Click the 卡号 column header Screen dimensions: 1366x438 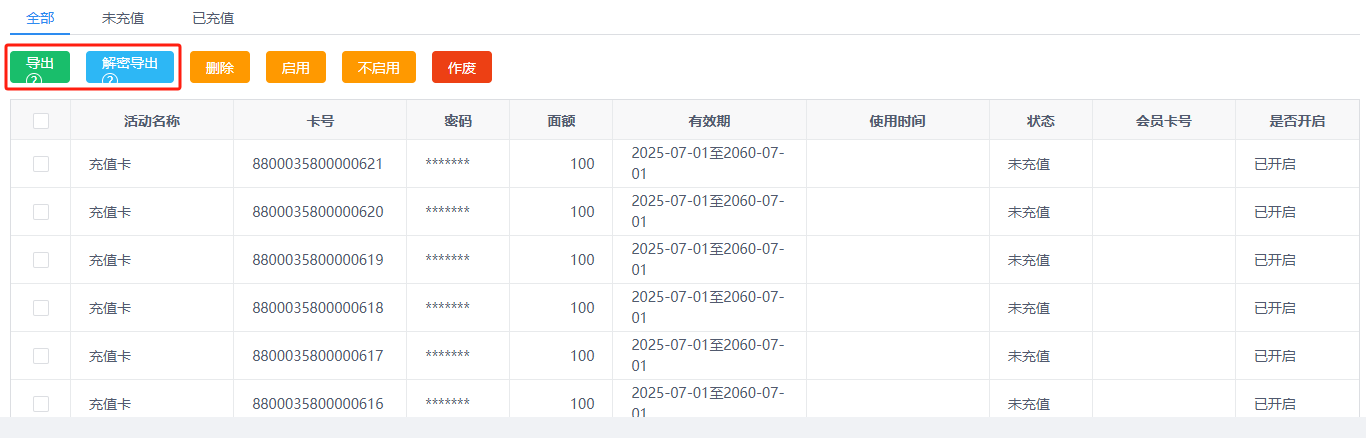[x=320, y=121]
